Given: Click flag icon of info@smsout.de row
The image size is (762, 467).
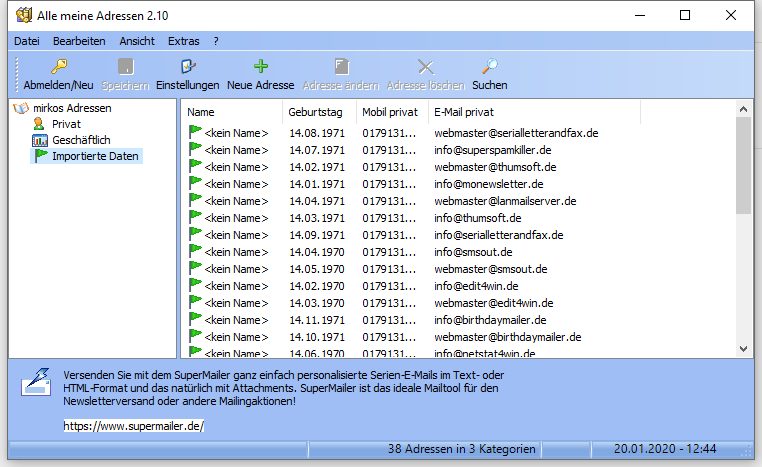Looking at the screenshot, I should pos(195,251).
